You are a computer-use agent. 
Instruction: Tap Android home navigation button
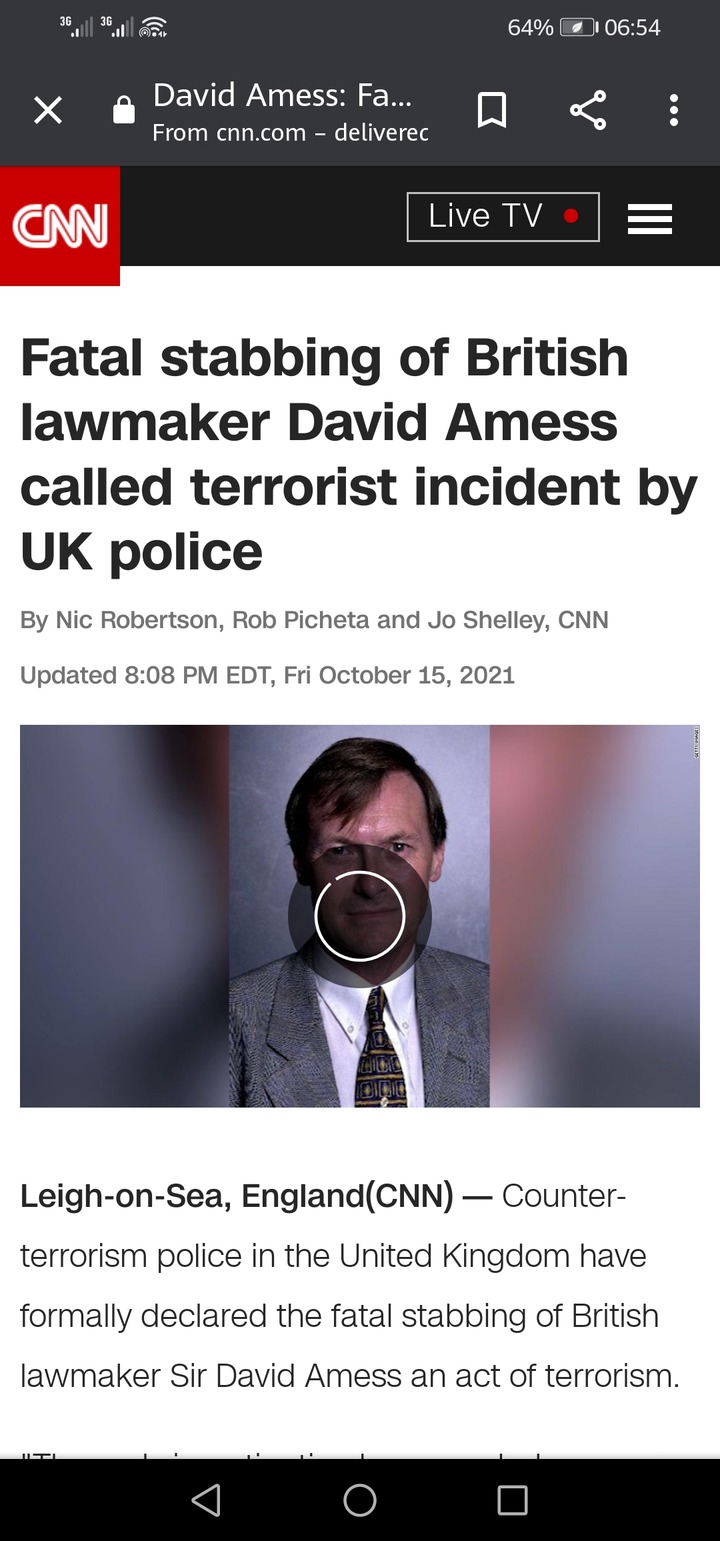pos(360,1499)
